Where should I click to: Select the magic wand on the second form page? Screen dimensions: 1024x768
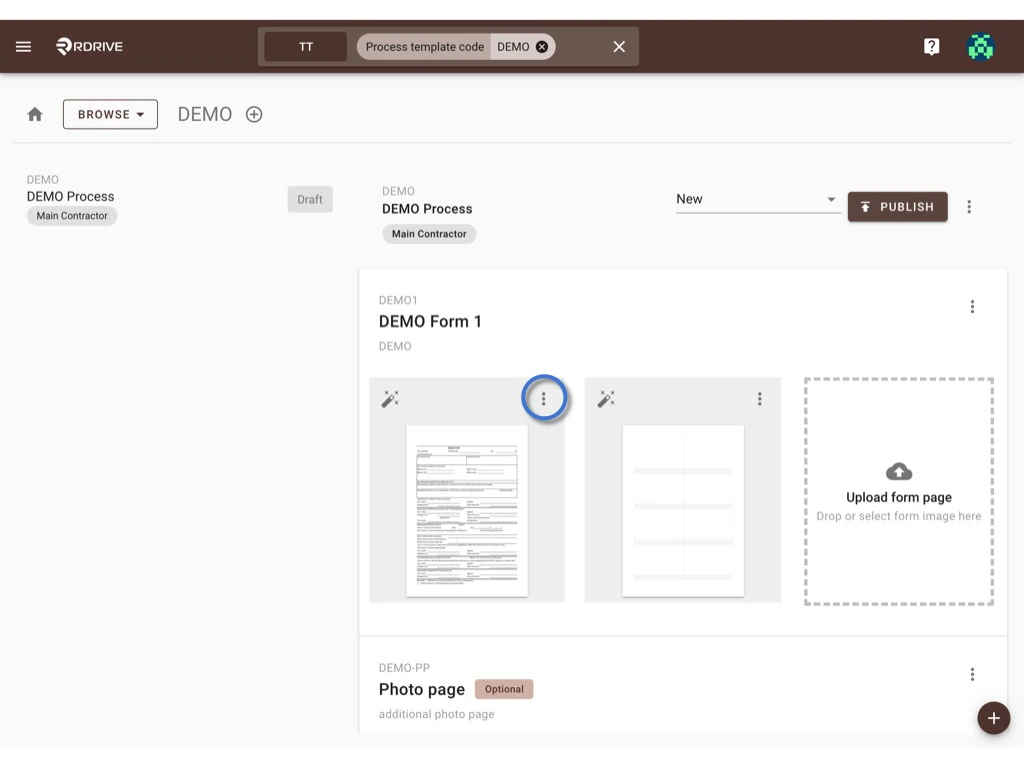pos(606,398)
